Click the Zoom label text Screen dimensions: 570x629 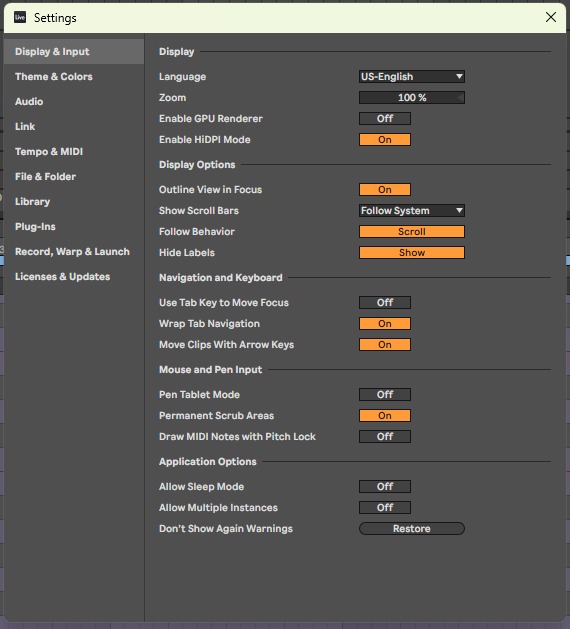(172, 97)
